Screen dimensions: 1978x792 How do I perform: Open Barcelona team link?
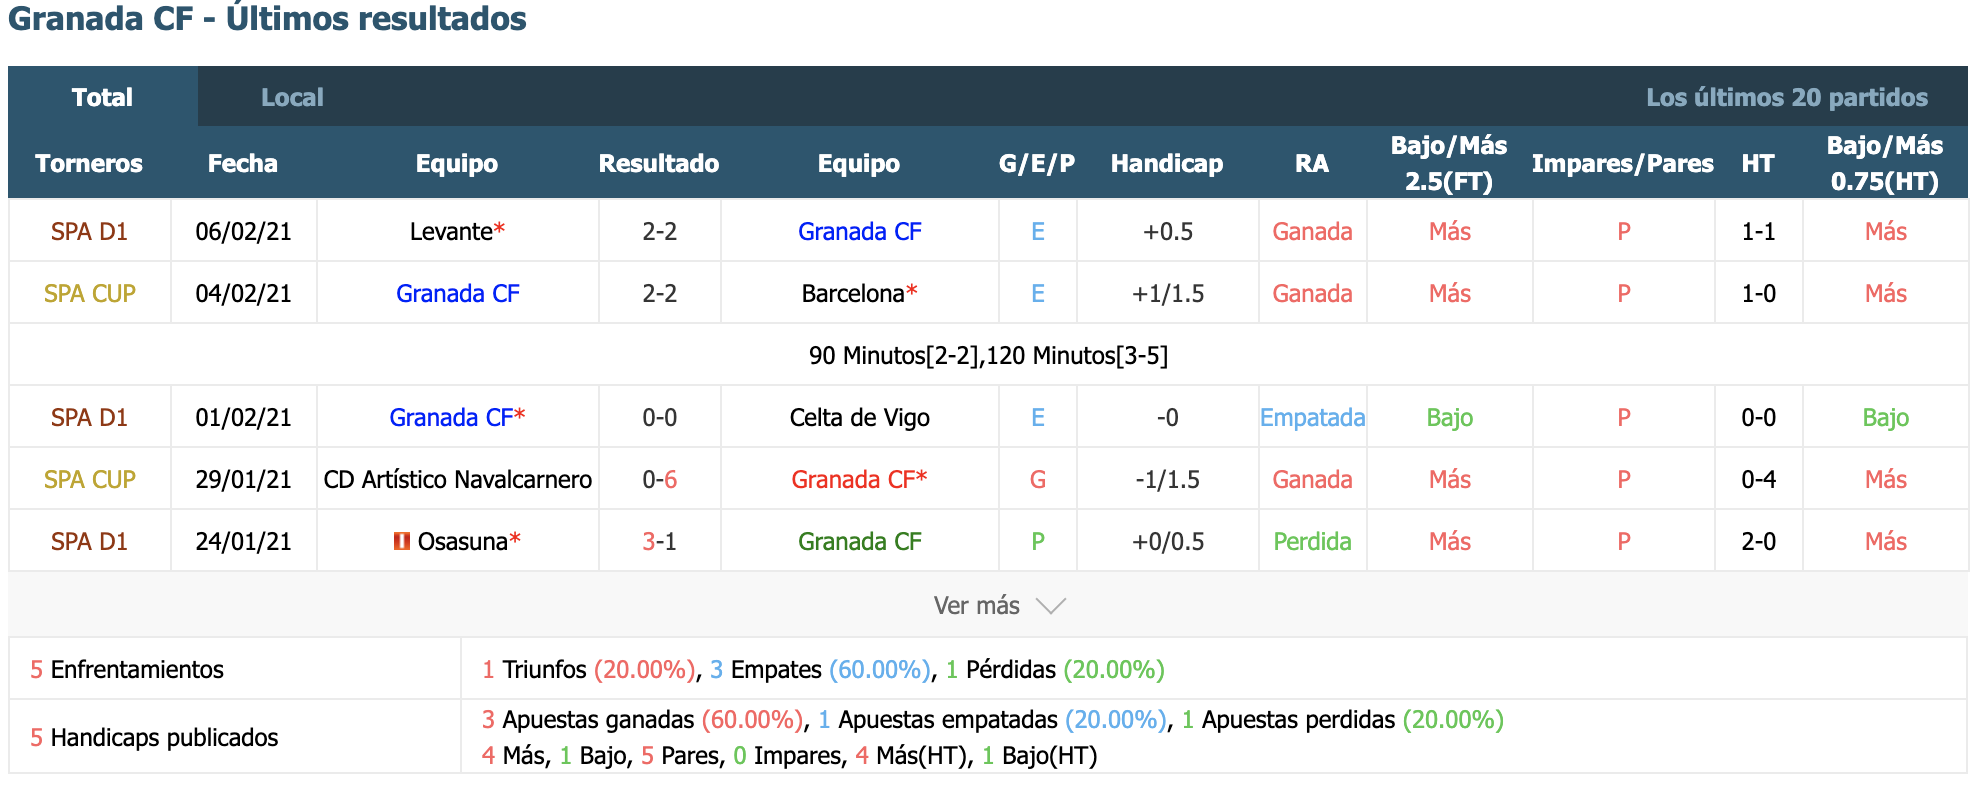(853, 293)
